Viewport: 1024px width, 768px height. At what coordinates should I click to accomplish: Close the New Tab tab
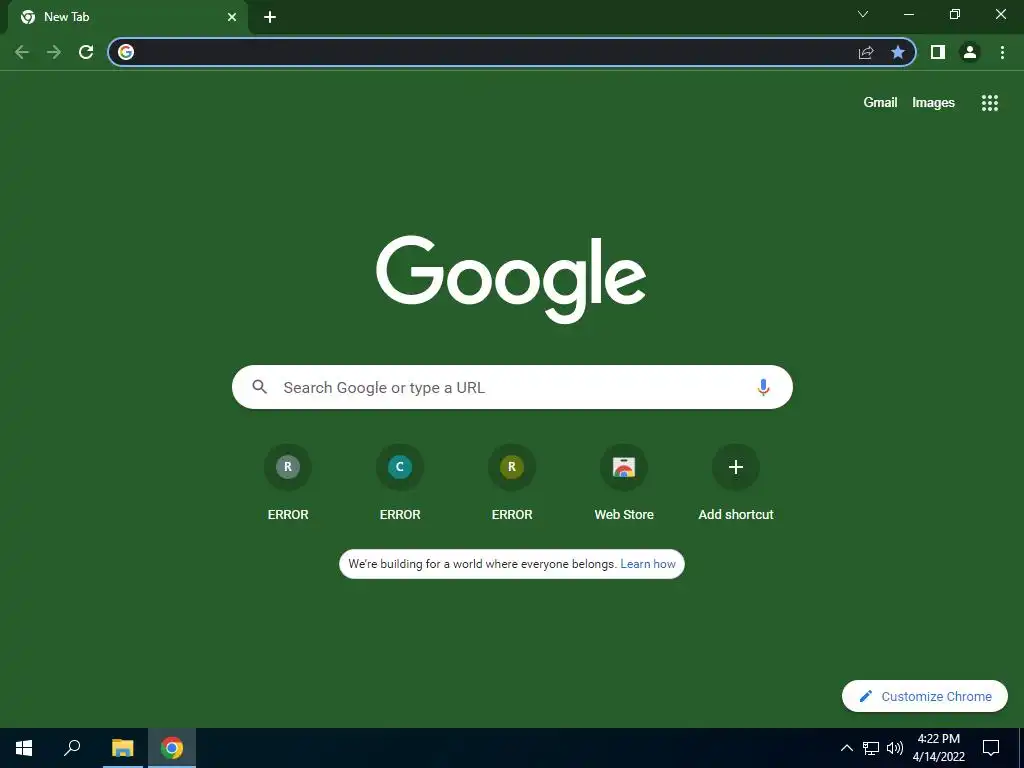click(x=232, y=17)
